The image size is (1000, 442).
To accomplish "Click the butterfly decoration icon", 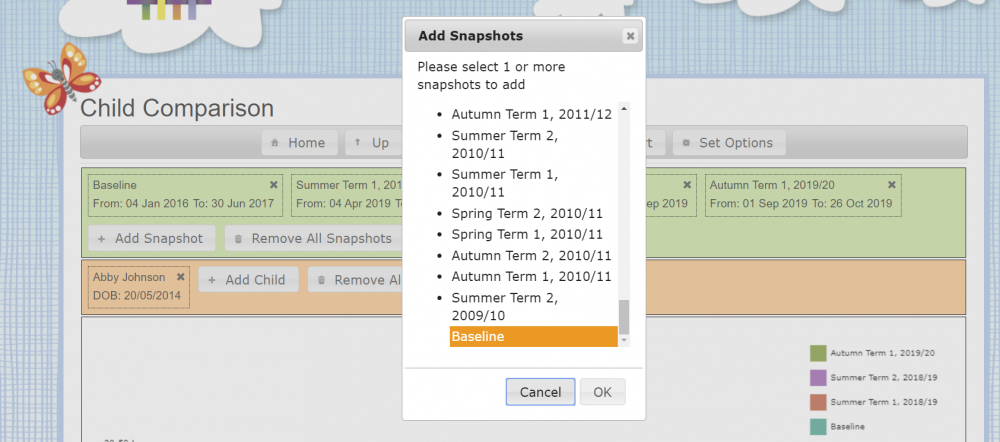I will [61, 79].
